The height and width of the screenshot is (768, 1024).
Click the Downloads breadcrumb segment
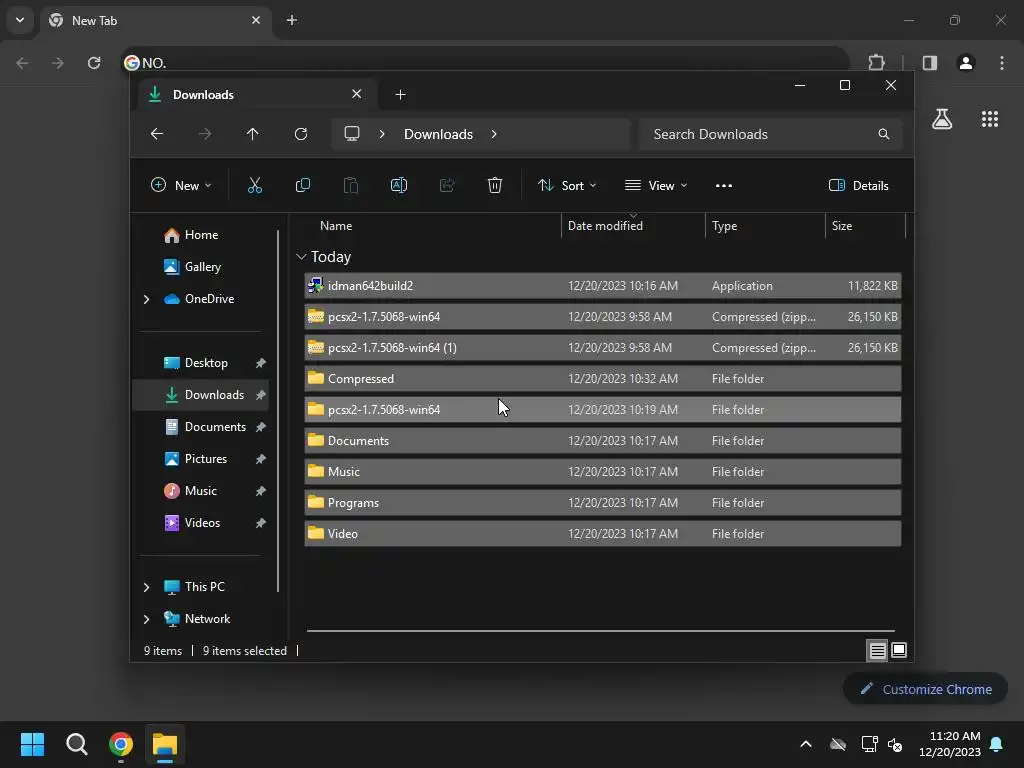(x=438, y=134)
